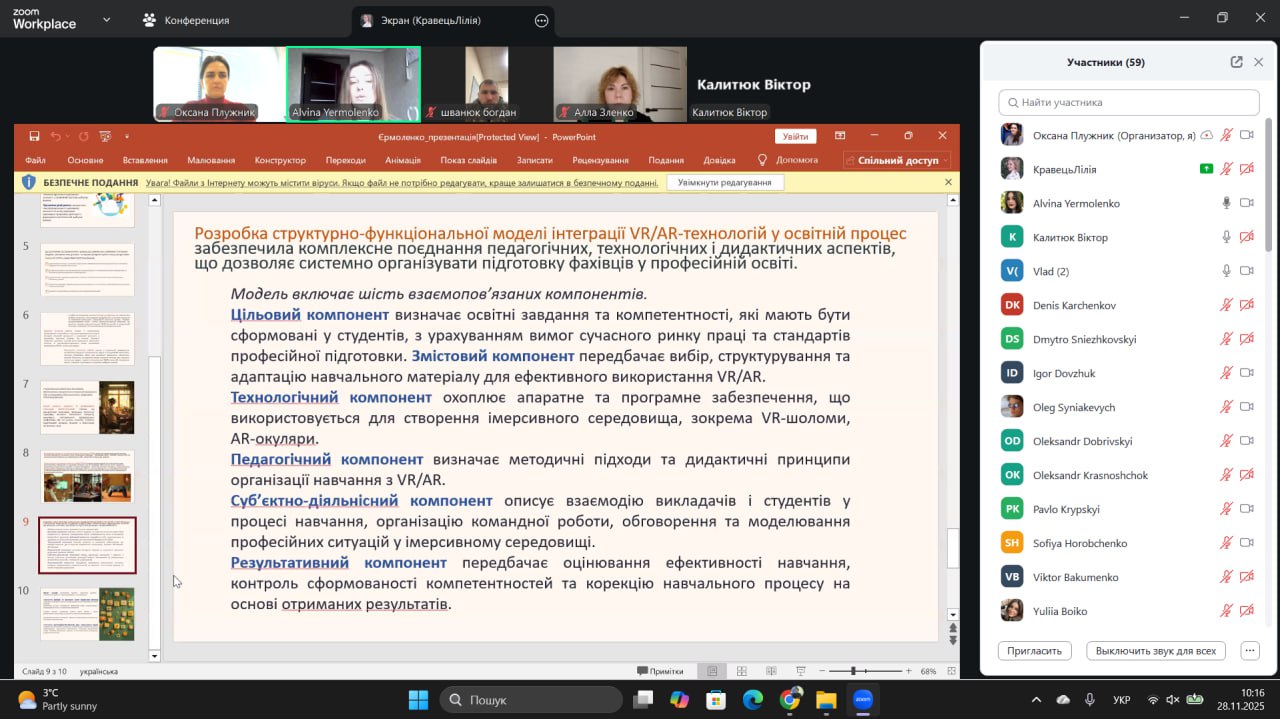
Task: Click the Увімкнути редагування button
Action: pyautogui.click(x=724, y=183)
